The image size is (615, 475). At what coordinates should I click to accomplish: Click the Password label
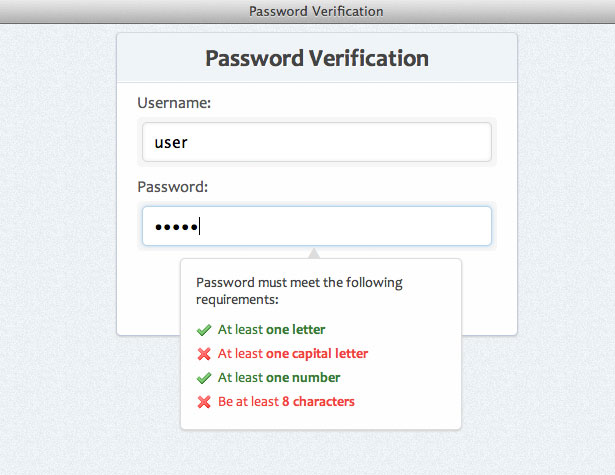pyautogui.click(x=172, y=186)
